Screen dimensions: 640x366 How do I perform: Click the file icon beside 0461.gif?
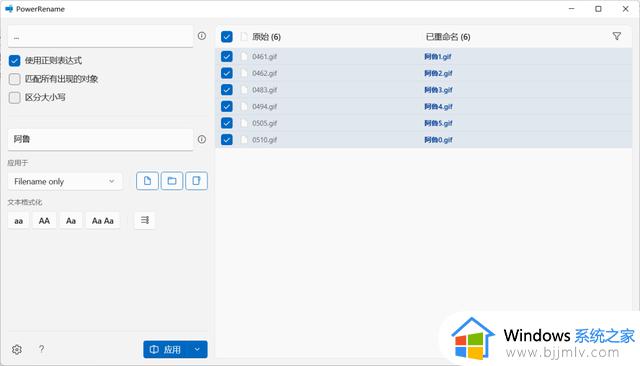pos(244,56)
